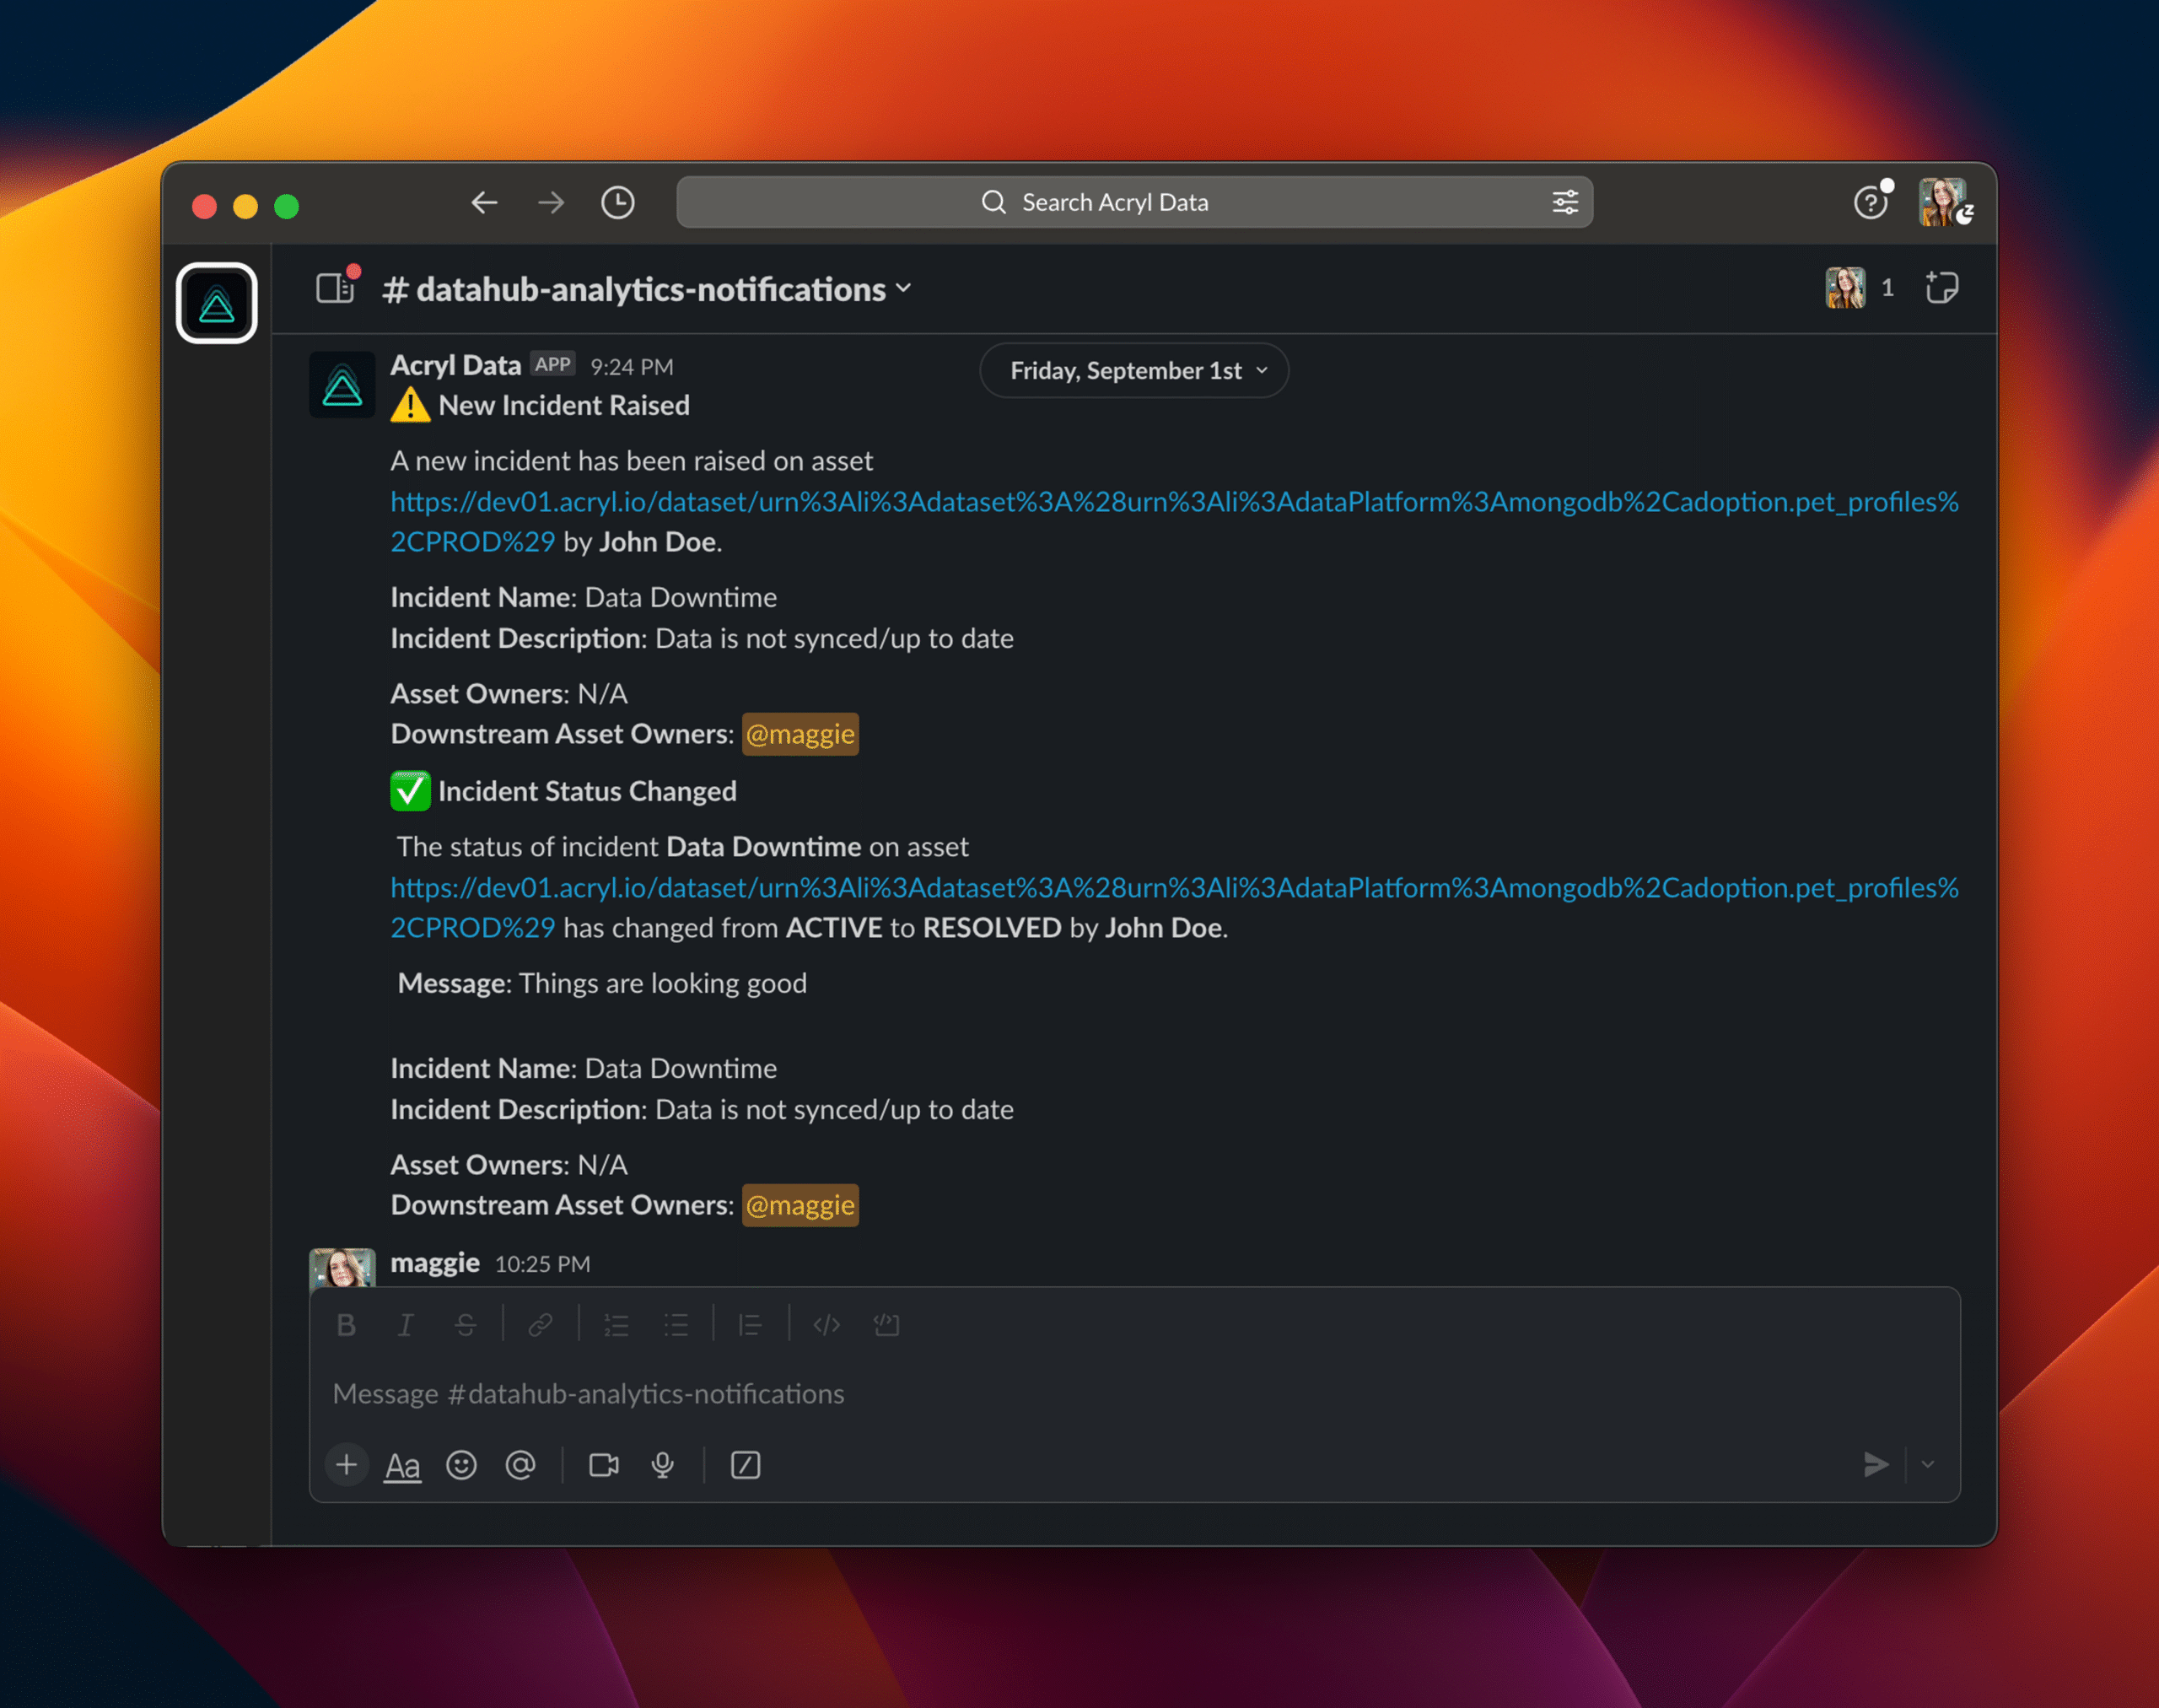
Task: Toggle bold formatting
Action: click(x=346, y=1325)
